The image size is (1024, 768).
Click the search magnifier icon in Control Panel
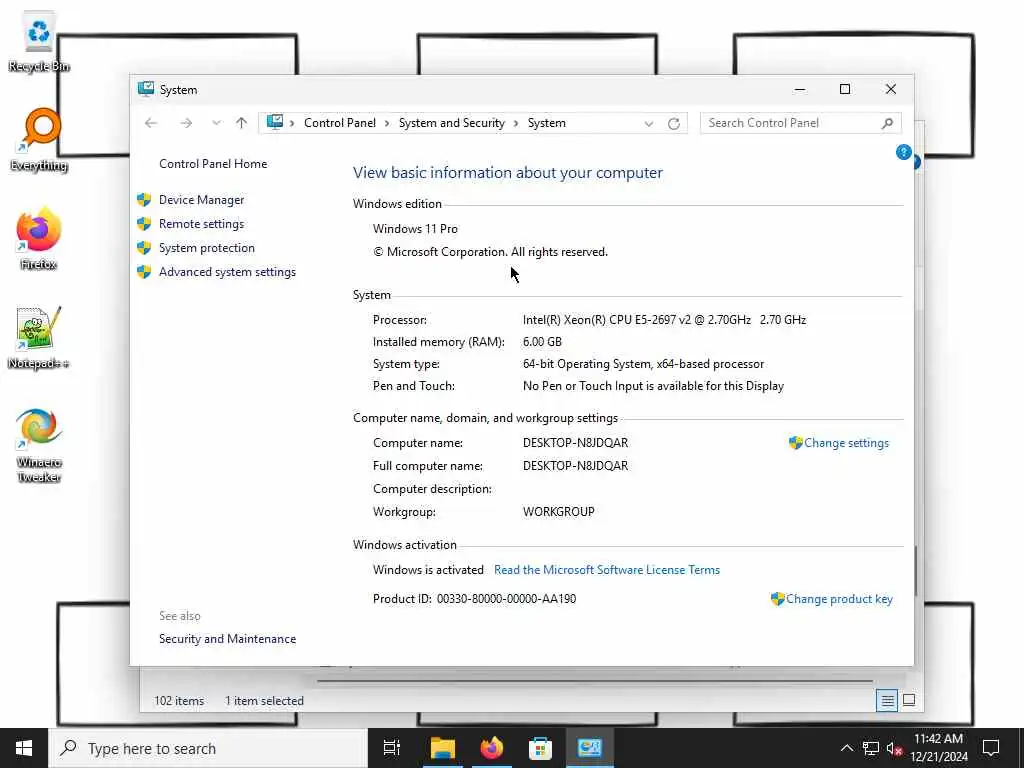coord(887,123)
